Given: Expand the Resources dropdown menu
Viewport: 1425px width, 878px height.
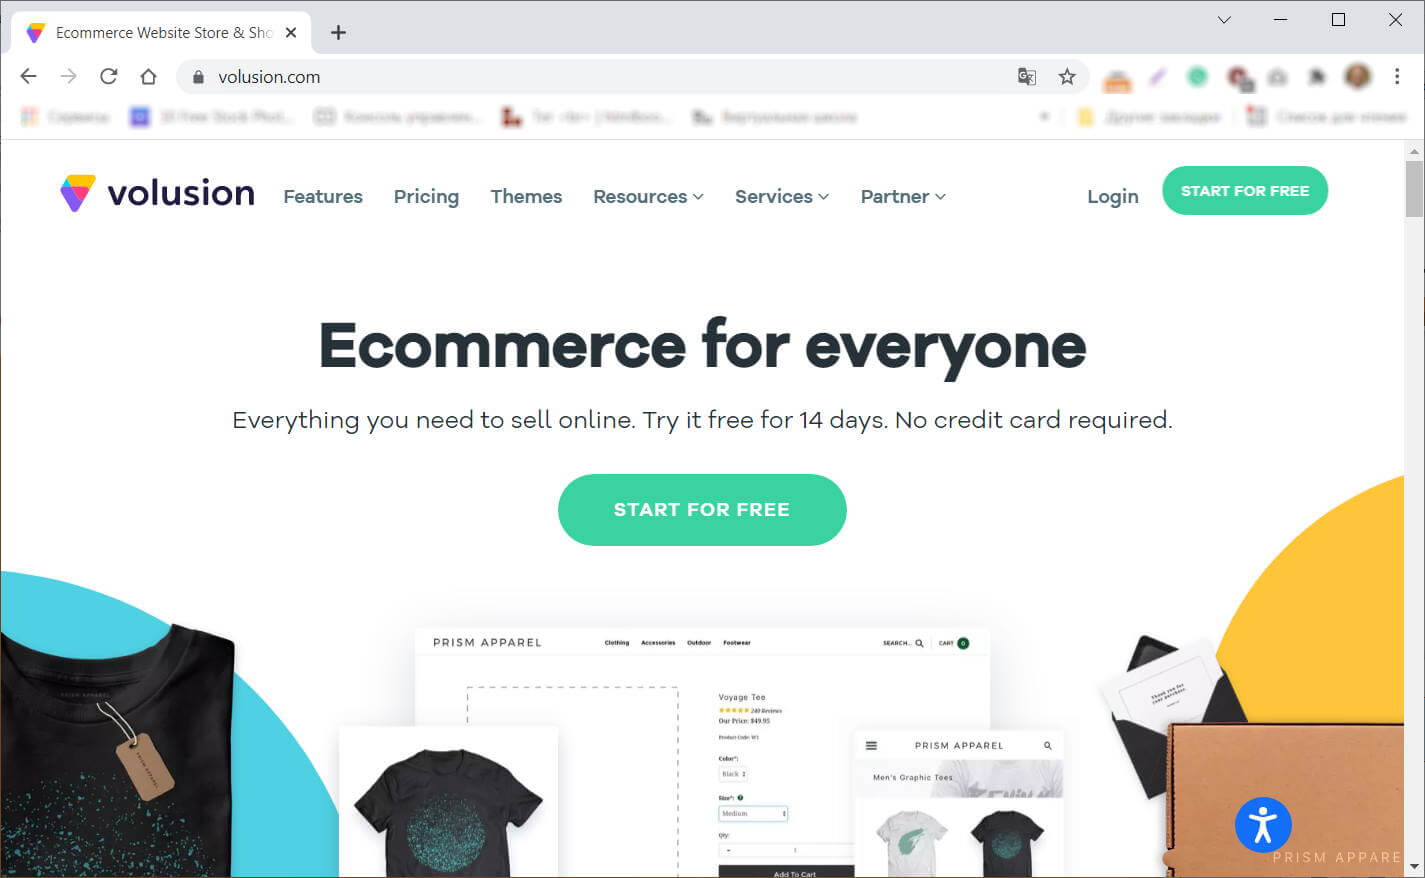Looking at the screenshot, I should [x=648, y=197].
